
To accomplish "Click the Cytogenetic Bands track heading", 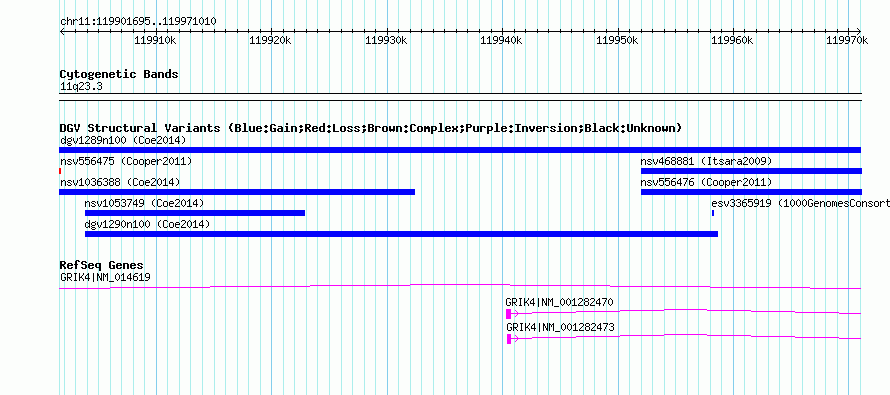I will click(x=119, y=74).
